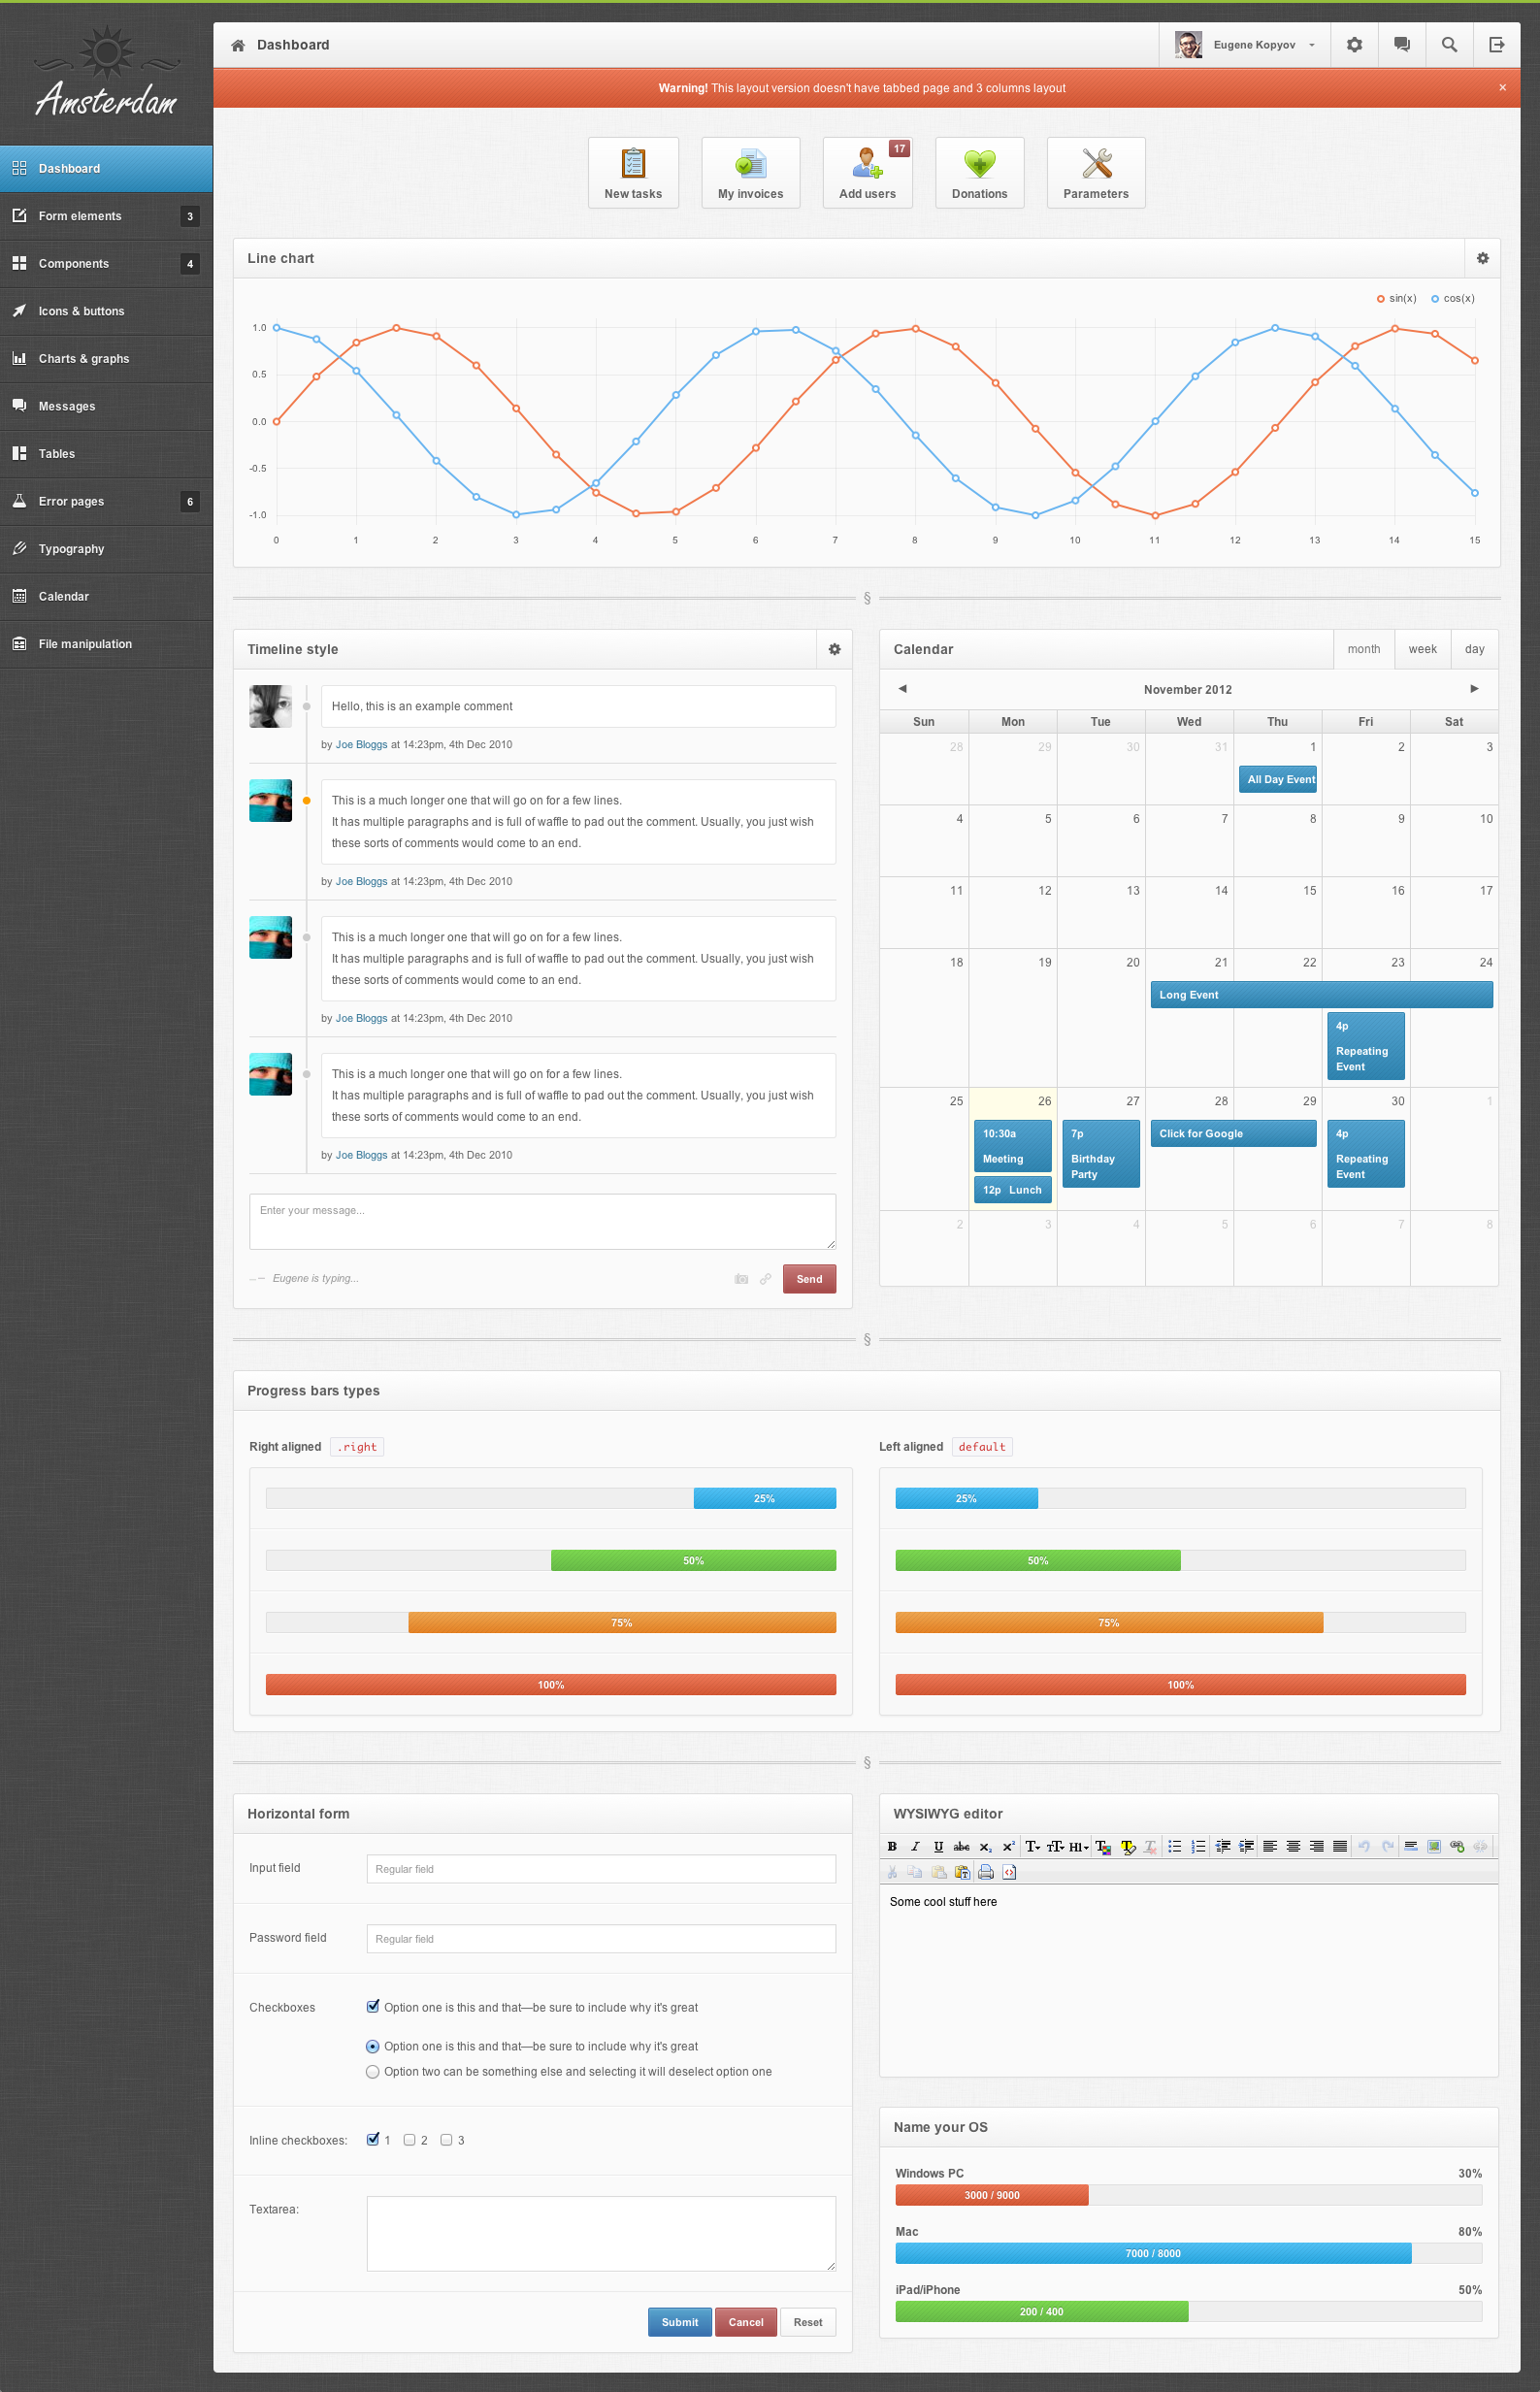Open the My invoices shortcut
This screenshot has height=2392, width=1540.
[751, 172]
